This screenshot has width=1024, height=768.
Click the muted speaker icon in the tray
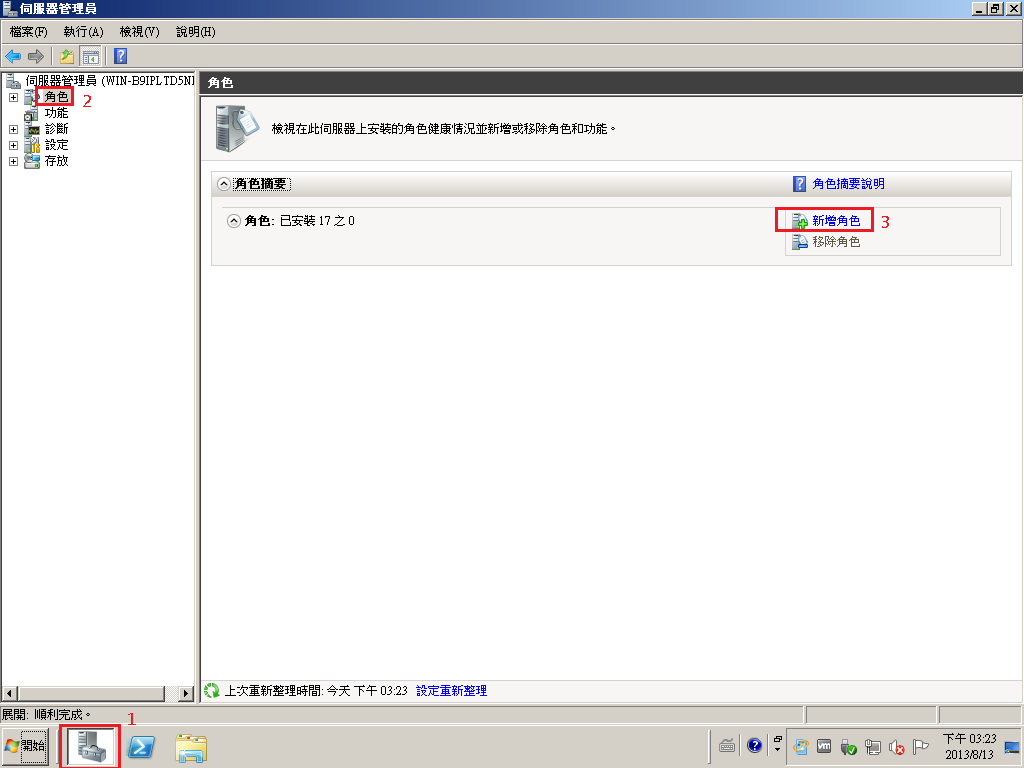[896, 747]
